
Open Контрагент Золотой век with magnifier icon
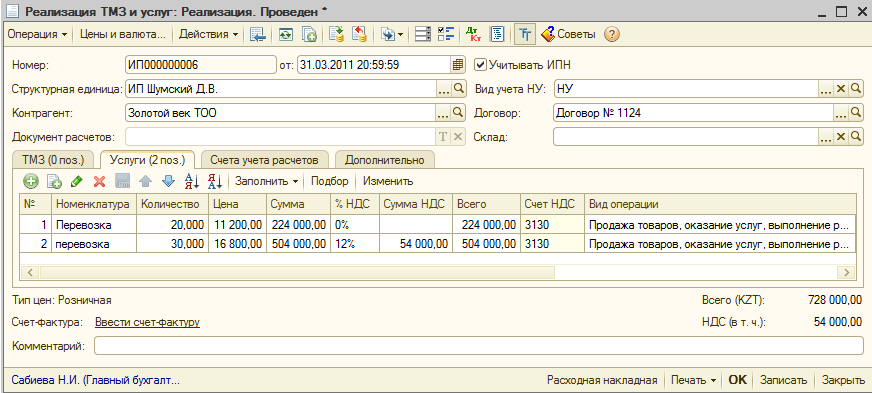(x=457, y=113)
